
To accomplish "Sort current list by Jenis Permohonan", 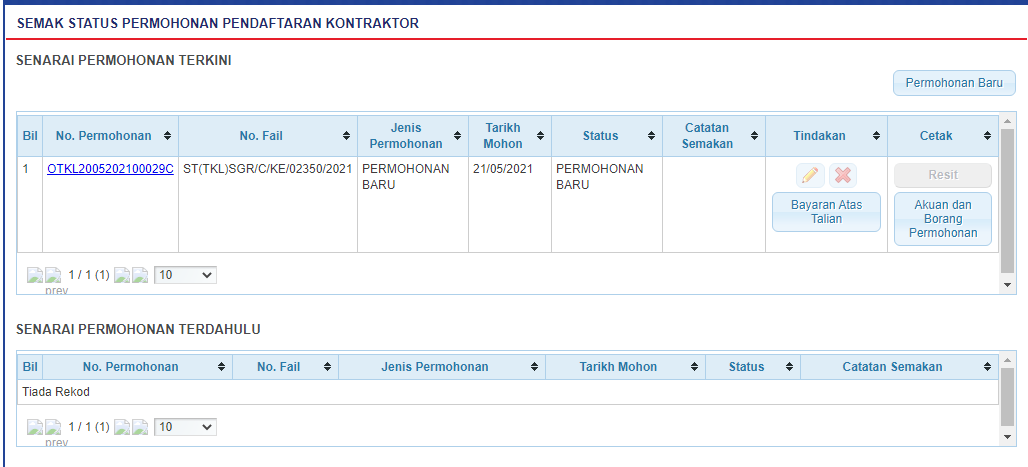I will coord(412,136).
